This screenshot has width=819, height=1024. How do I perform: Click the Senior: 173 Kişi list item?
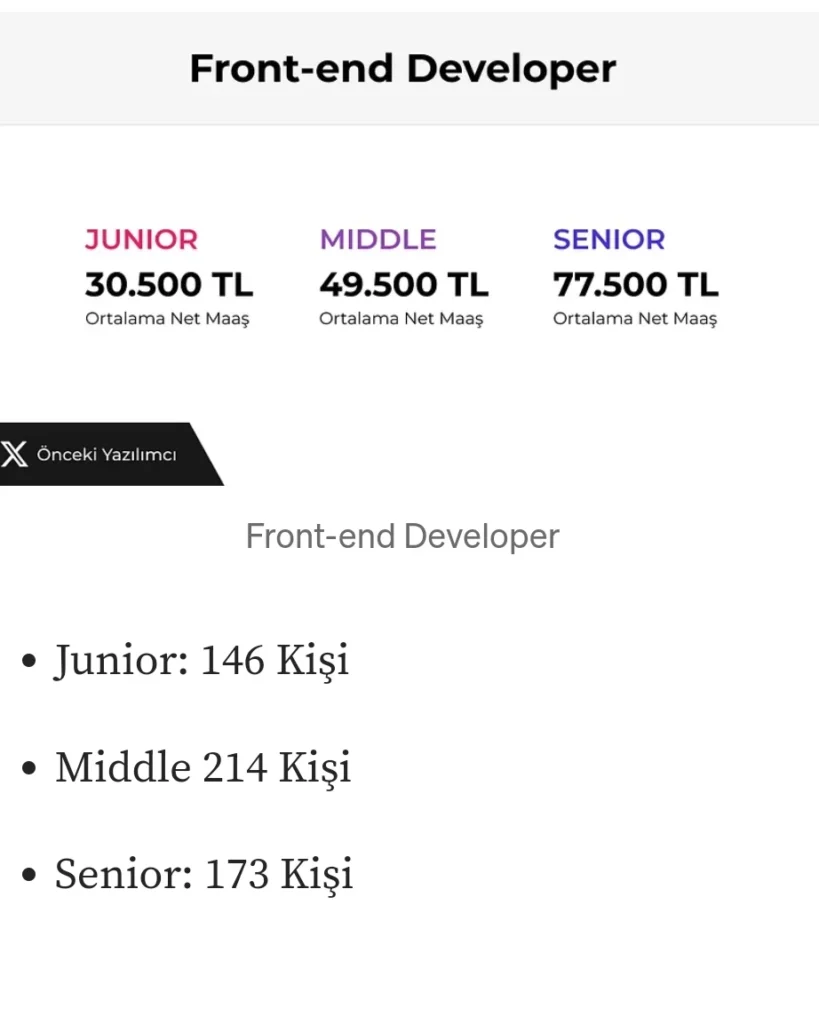[x=204, y=875]
